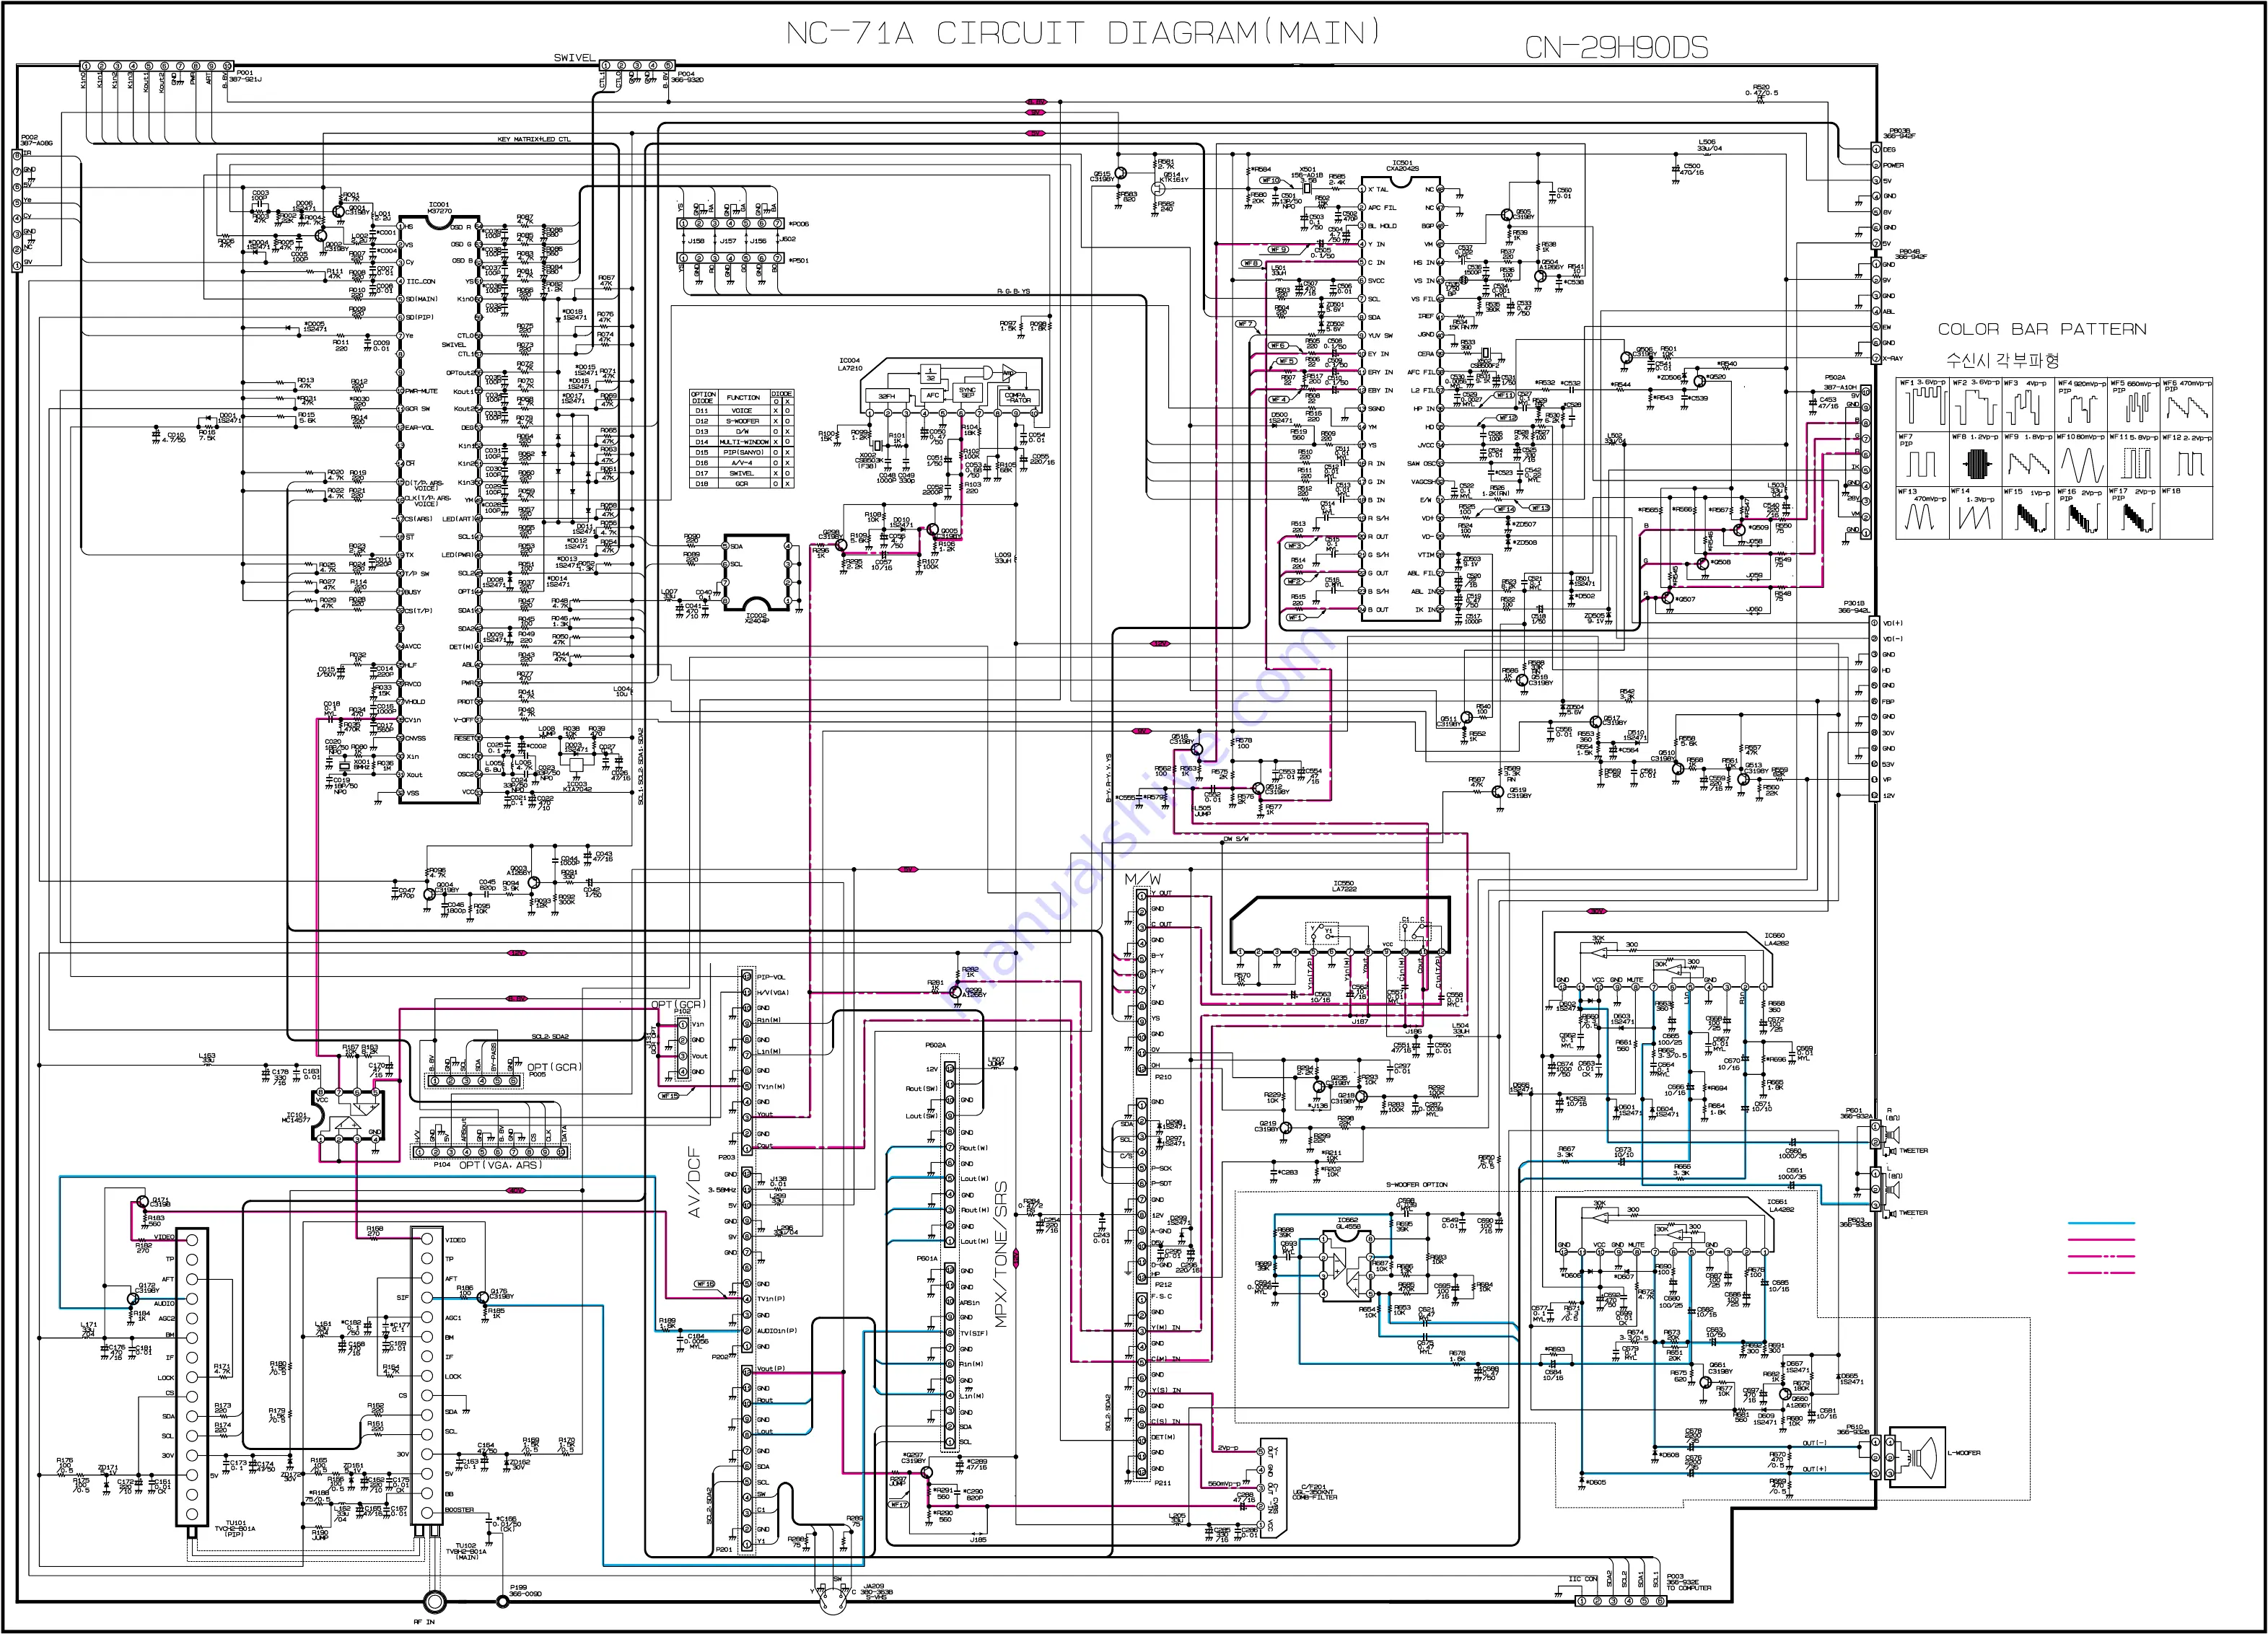Image resolution: width=2268 pixels, height=1634 pixels.
Task: Click the IC662 GL4558 label
Action: click(1348, 1223)
